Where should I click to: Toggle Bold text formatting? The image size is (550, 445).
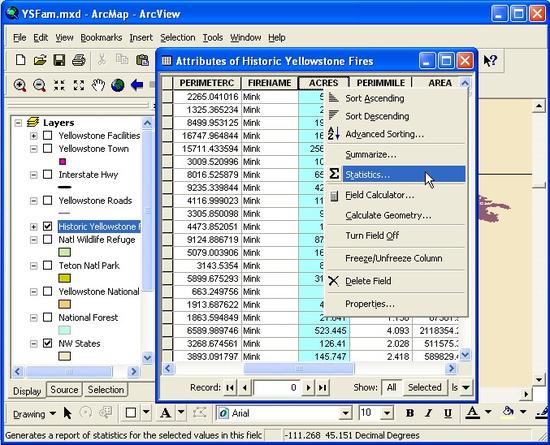tap(409, 413)
